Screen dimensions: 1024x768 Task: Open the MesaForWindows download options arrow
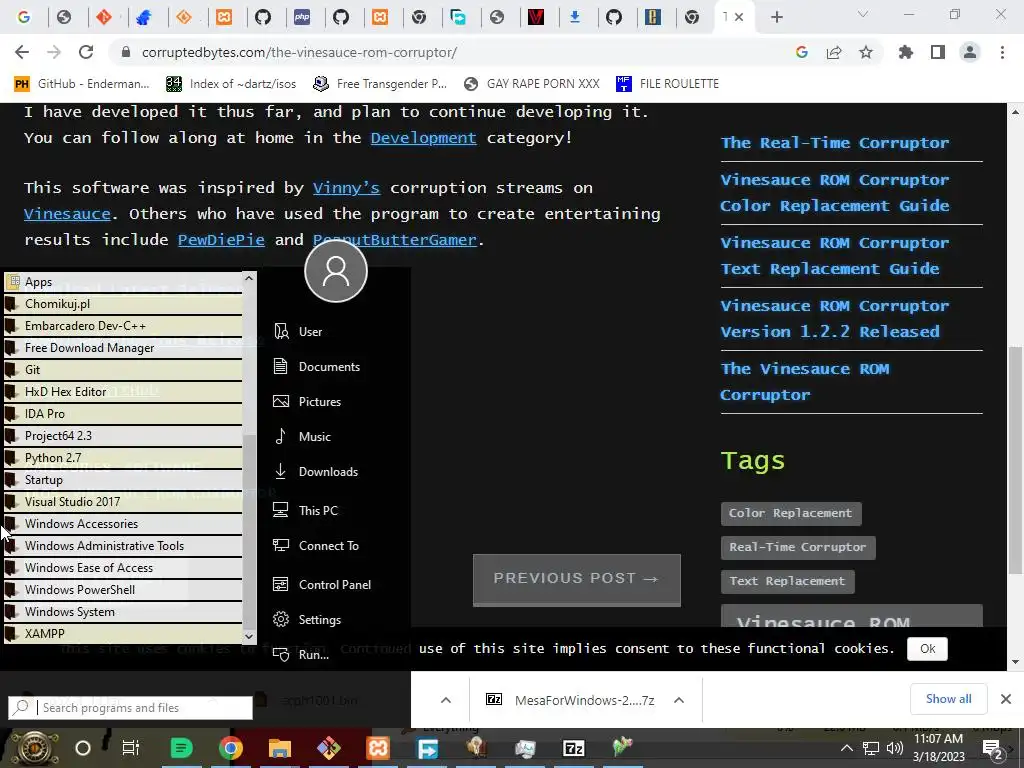[x=679, y=700]
